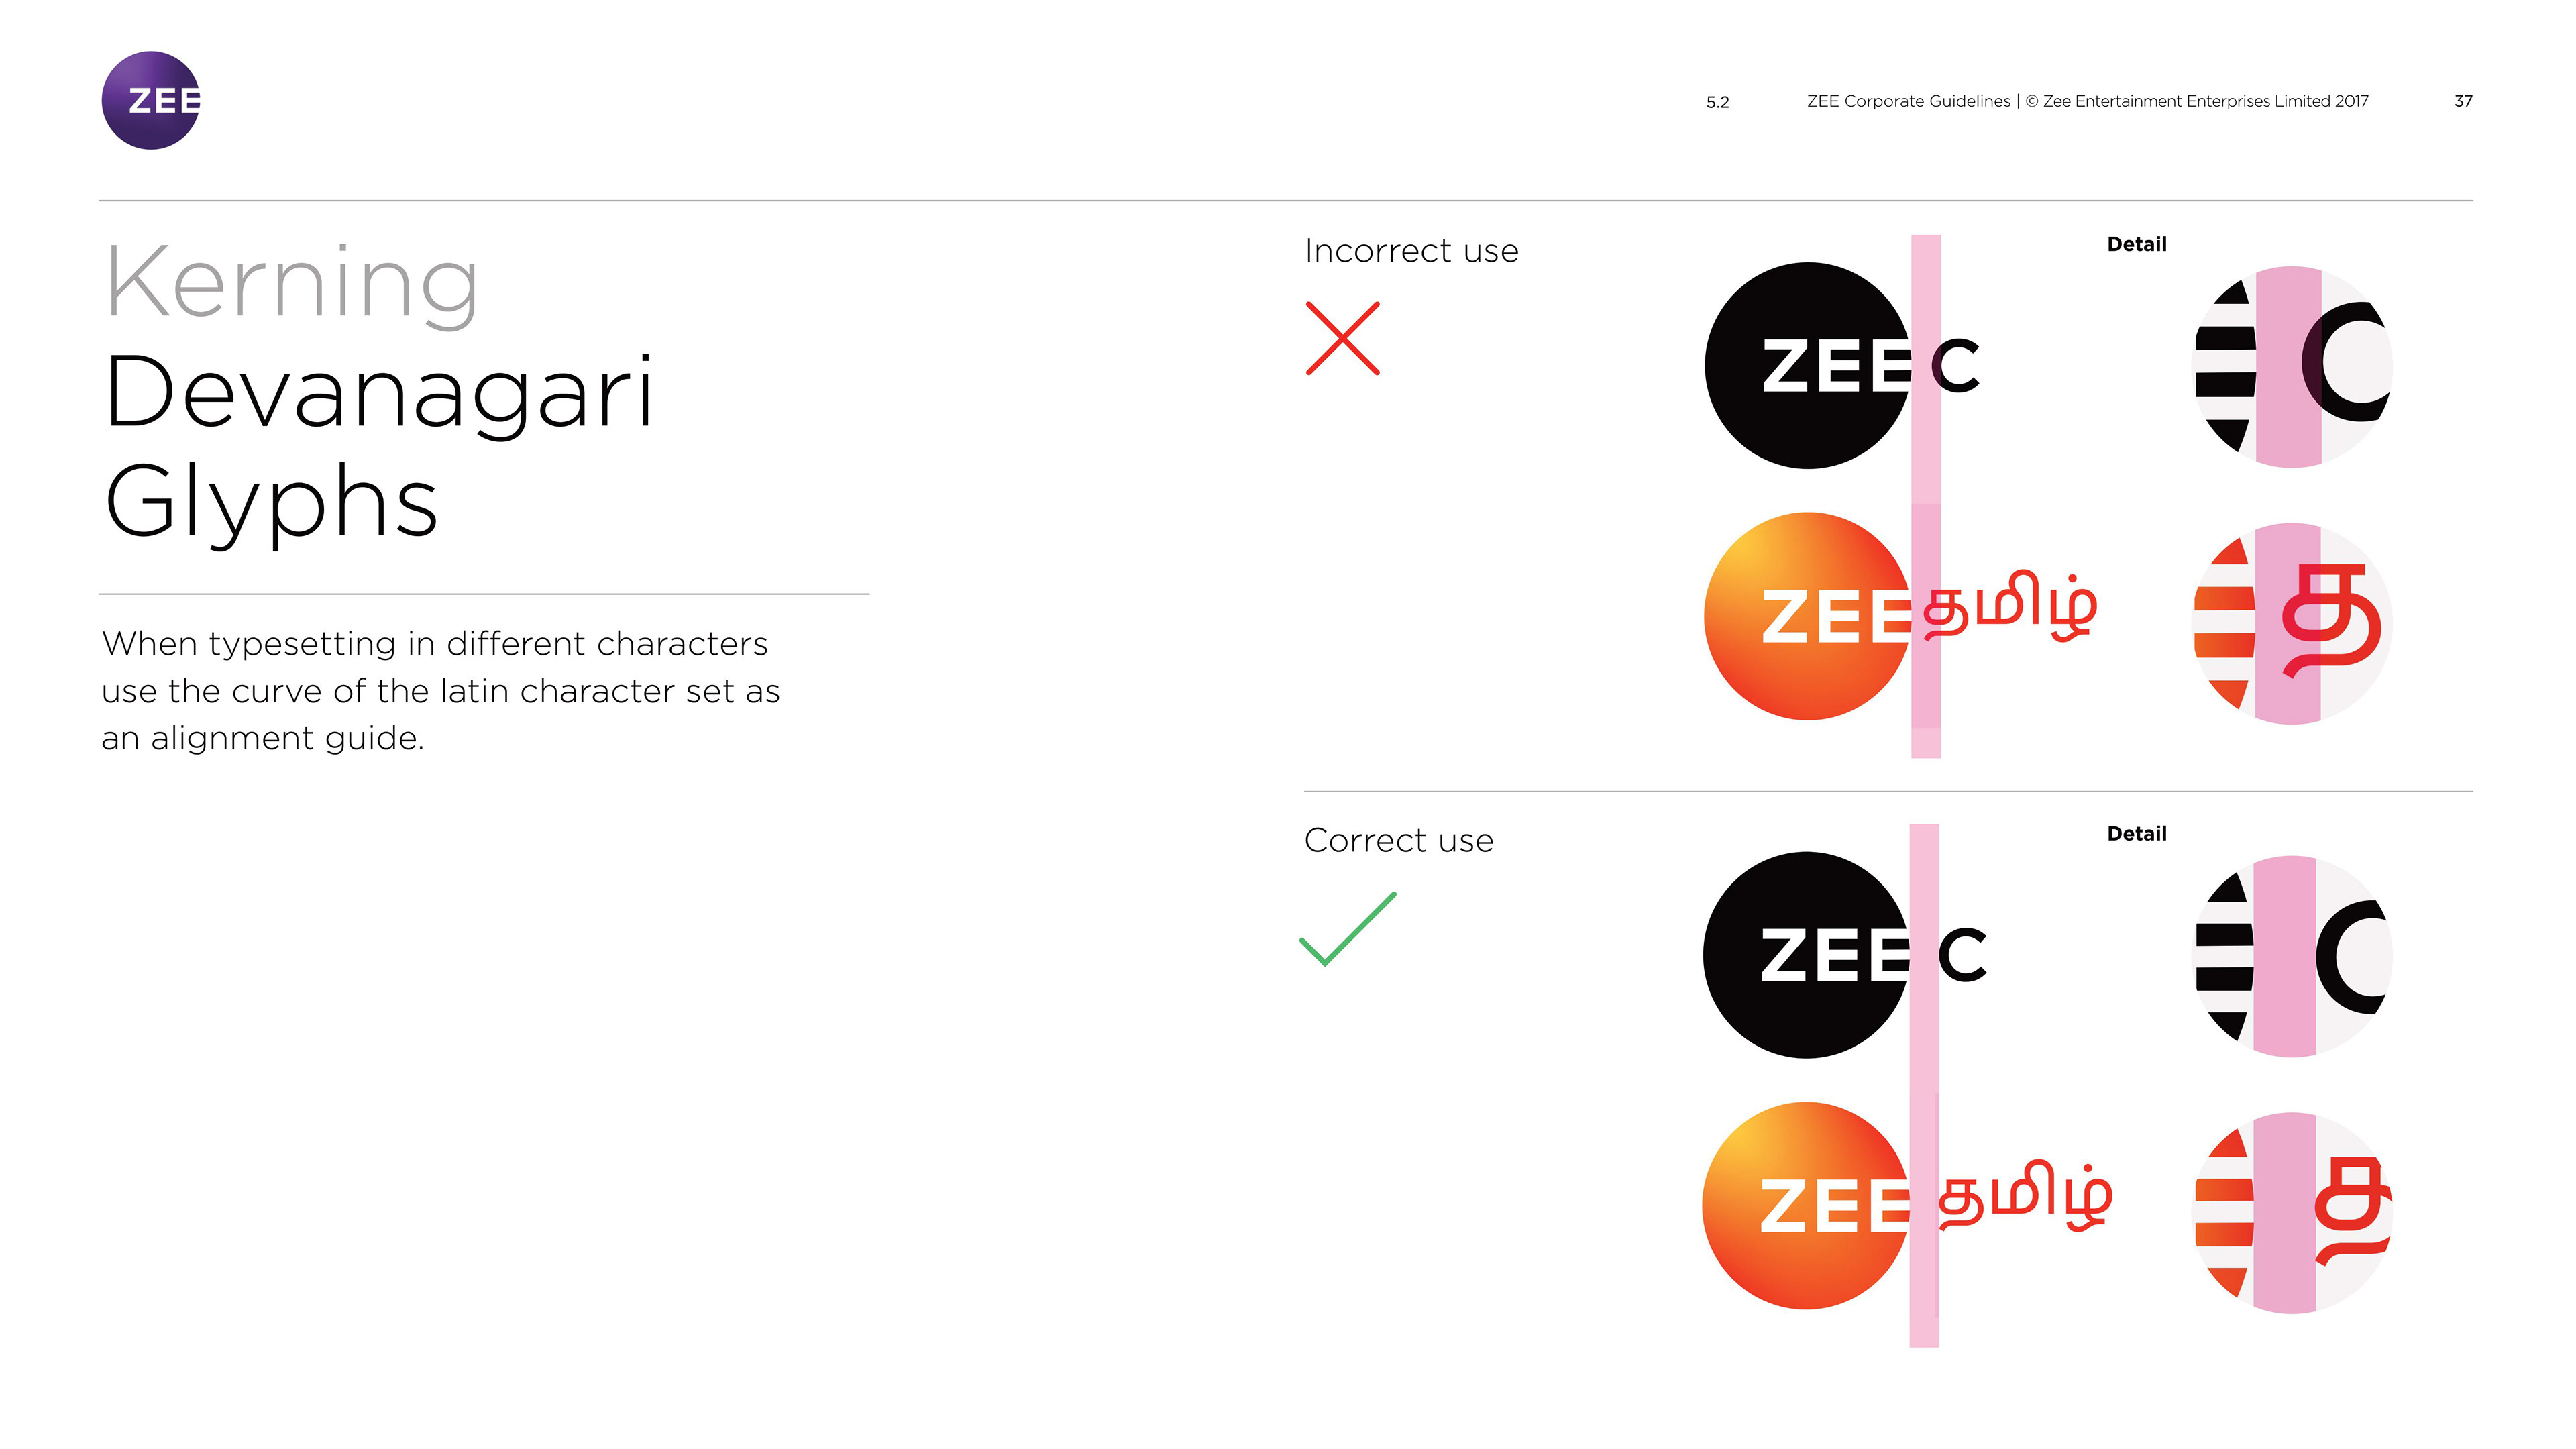
Task: Click the red X mark icon
Action: tap(1342, 338)
